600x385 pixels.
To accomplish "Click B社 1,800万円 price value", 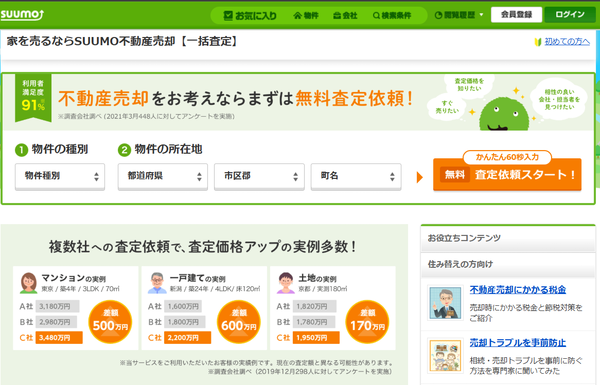I will tap(185, 322).
